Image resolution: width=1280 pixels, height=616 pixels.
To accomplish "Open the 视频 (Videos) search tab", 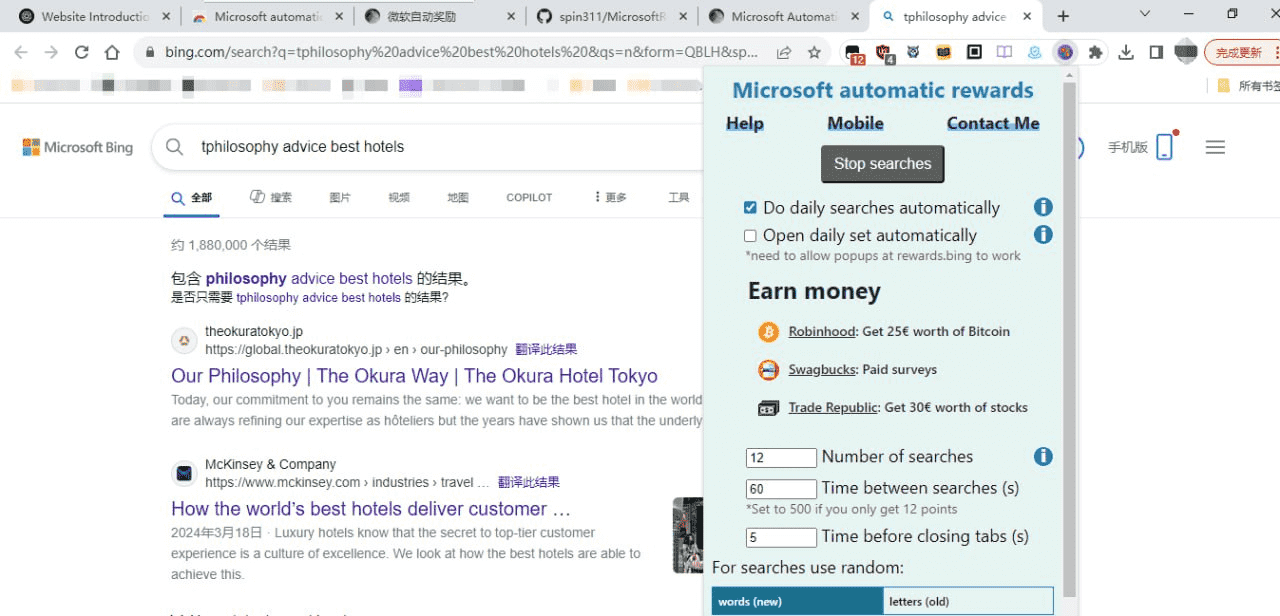I will tap(399, 198).
